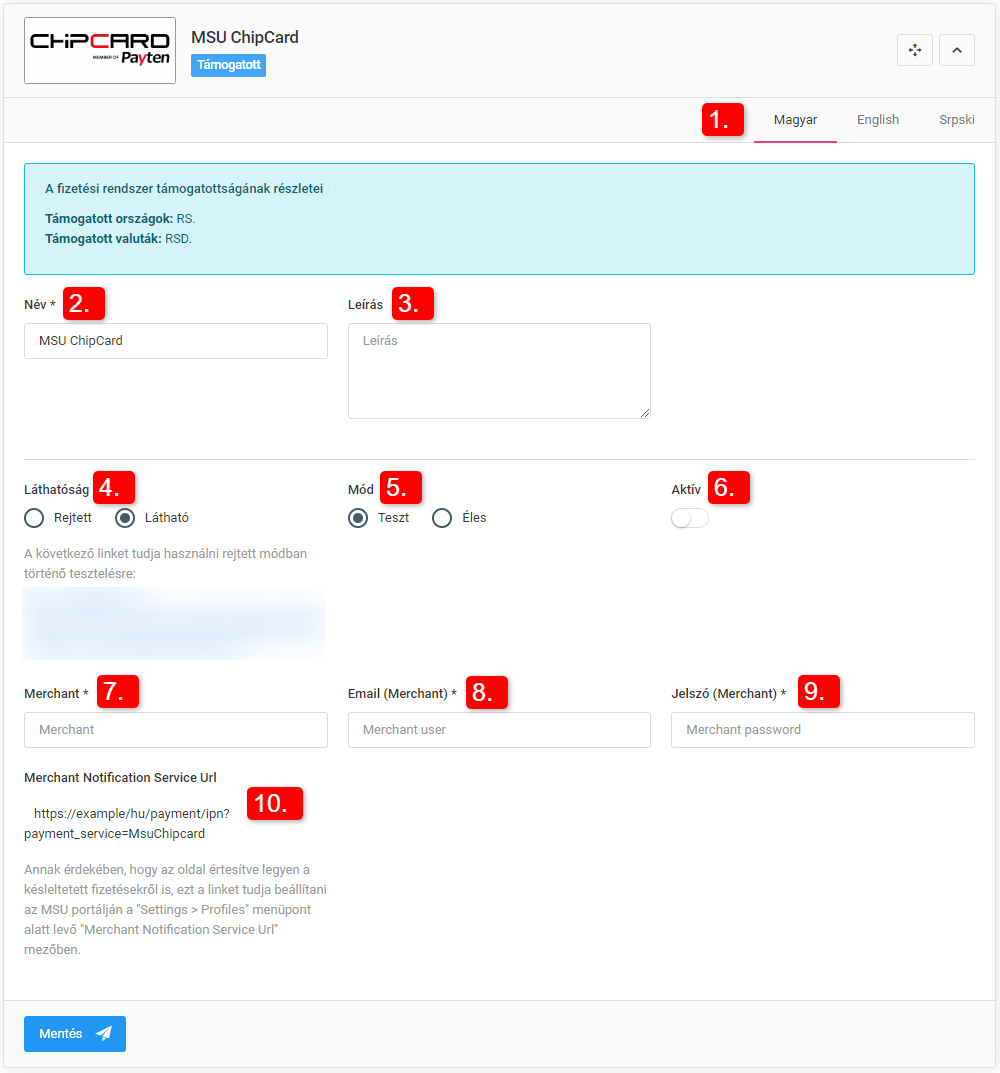
Task: Click the Támogatott status badge
Action: point(228,66)
